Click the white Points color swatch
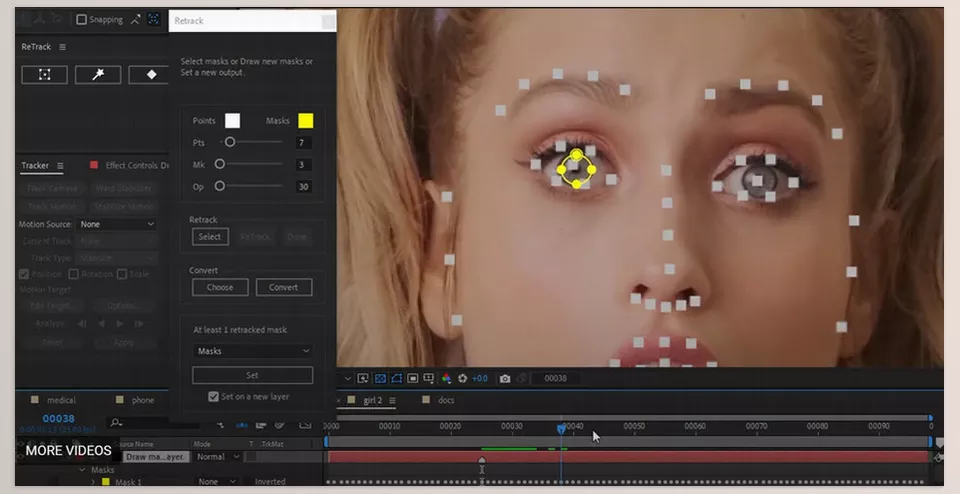The width and height of the screenshot is (960, 494). tap(233, 121)
